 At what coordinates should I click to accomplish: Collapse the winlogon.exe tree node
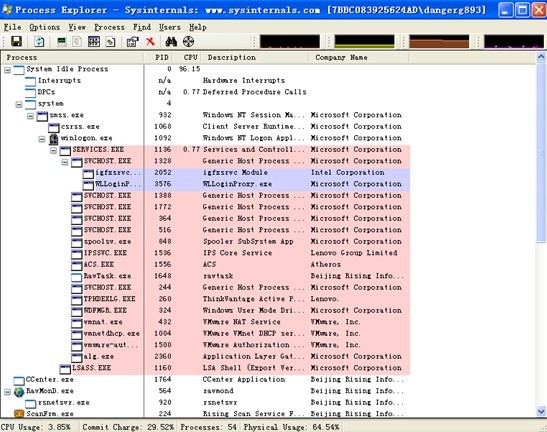pyautogui.click(x=42, y=139)
